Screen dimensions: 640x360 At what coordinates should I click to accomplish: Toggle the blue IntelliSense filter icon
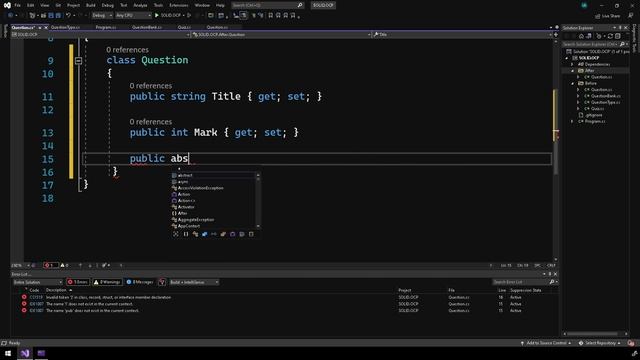(x=204, y=234)
